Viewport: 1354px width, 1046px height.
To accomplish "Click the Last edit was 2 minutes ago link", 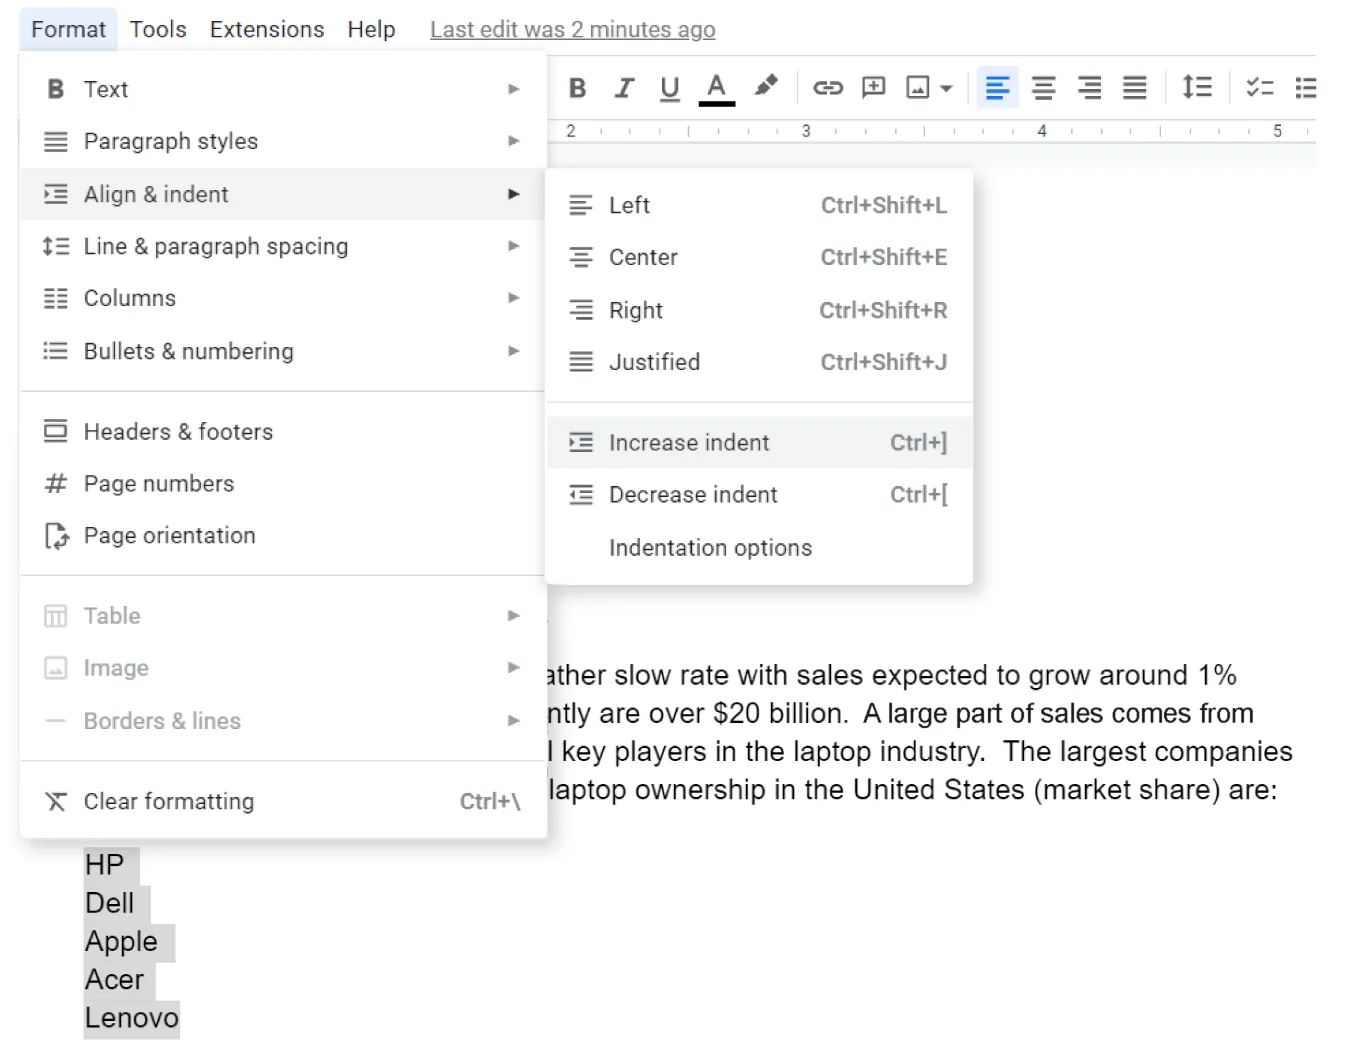I will tap(572, 29).
